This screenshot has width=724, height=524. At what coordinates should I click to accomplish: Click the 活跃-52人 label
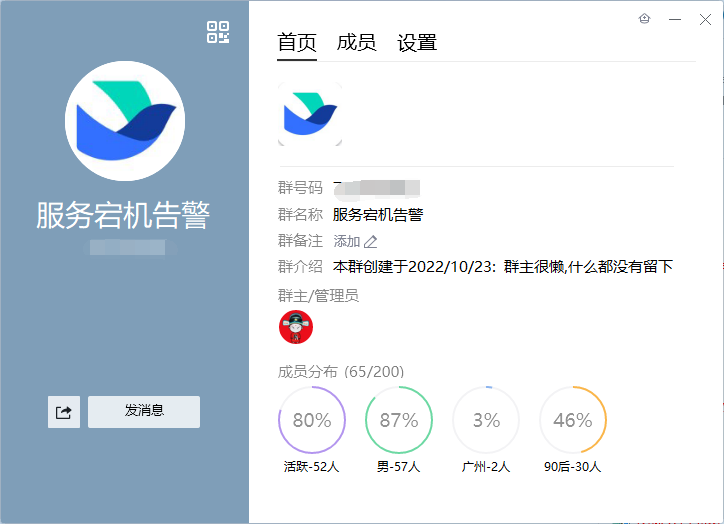[312, 467]
